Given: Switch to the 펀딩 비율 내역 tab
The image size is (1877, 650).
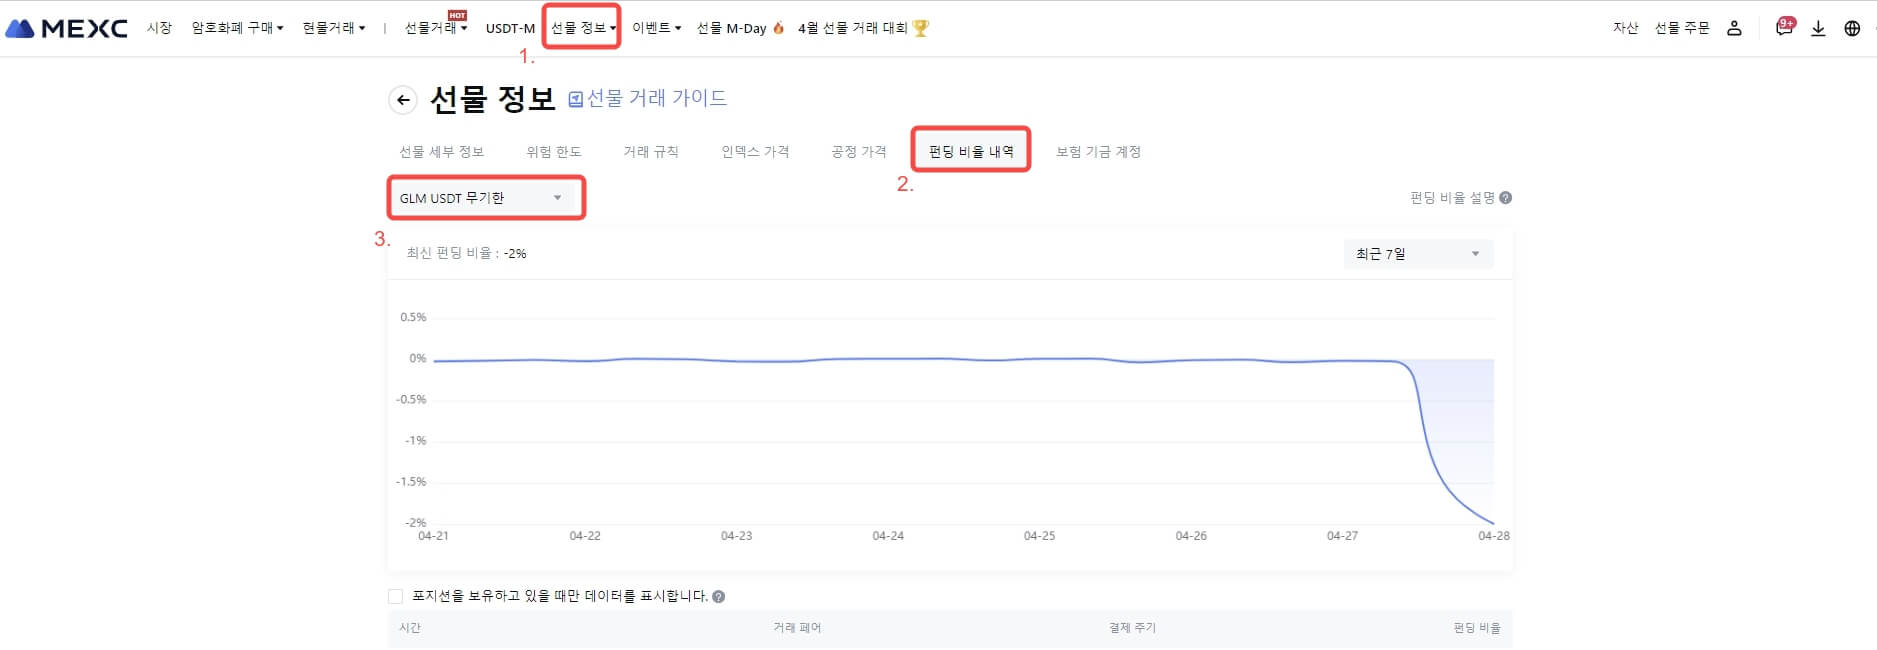Looking at the screenshot, I should (x=970, y=151).
